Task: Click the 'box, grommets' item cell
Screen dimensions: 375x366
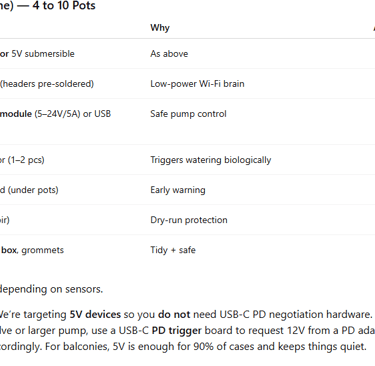Action: (x=32, y=250)
